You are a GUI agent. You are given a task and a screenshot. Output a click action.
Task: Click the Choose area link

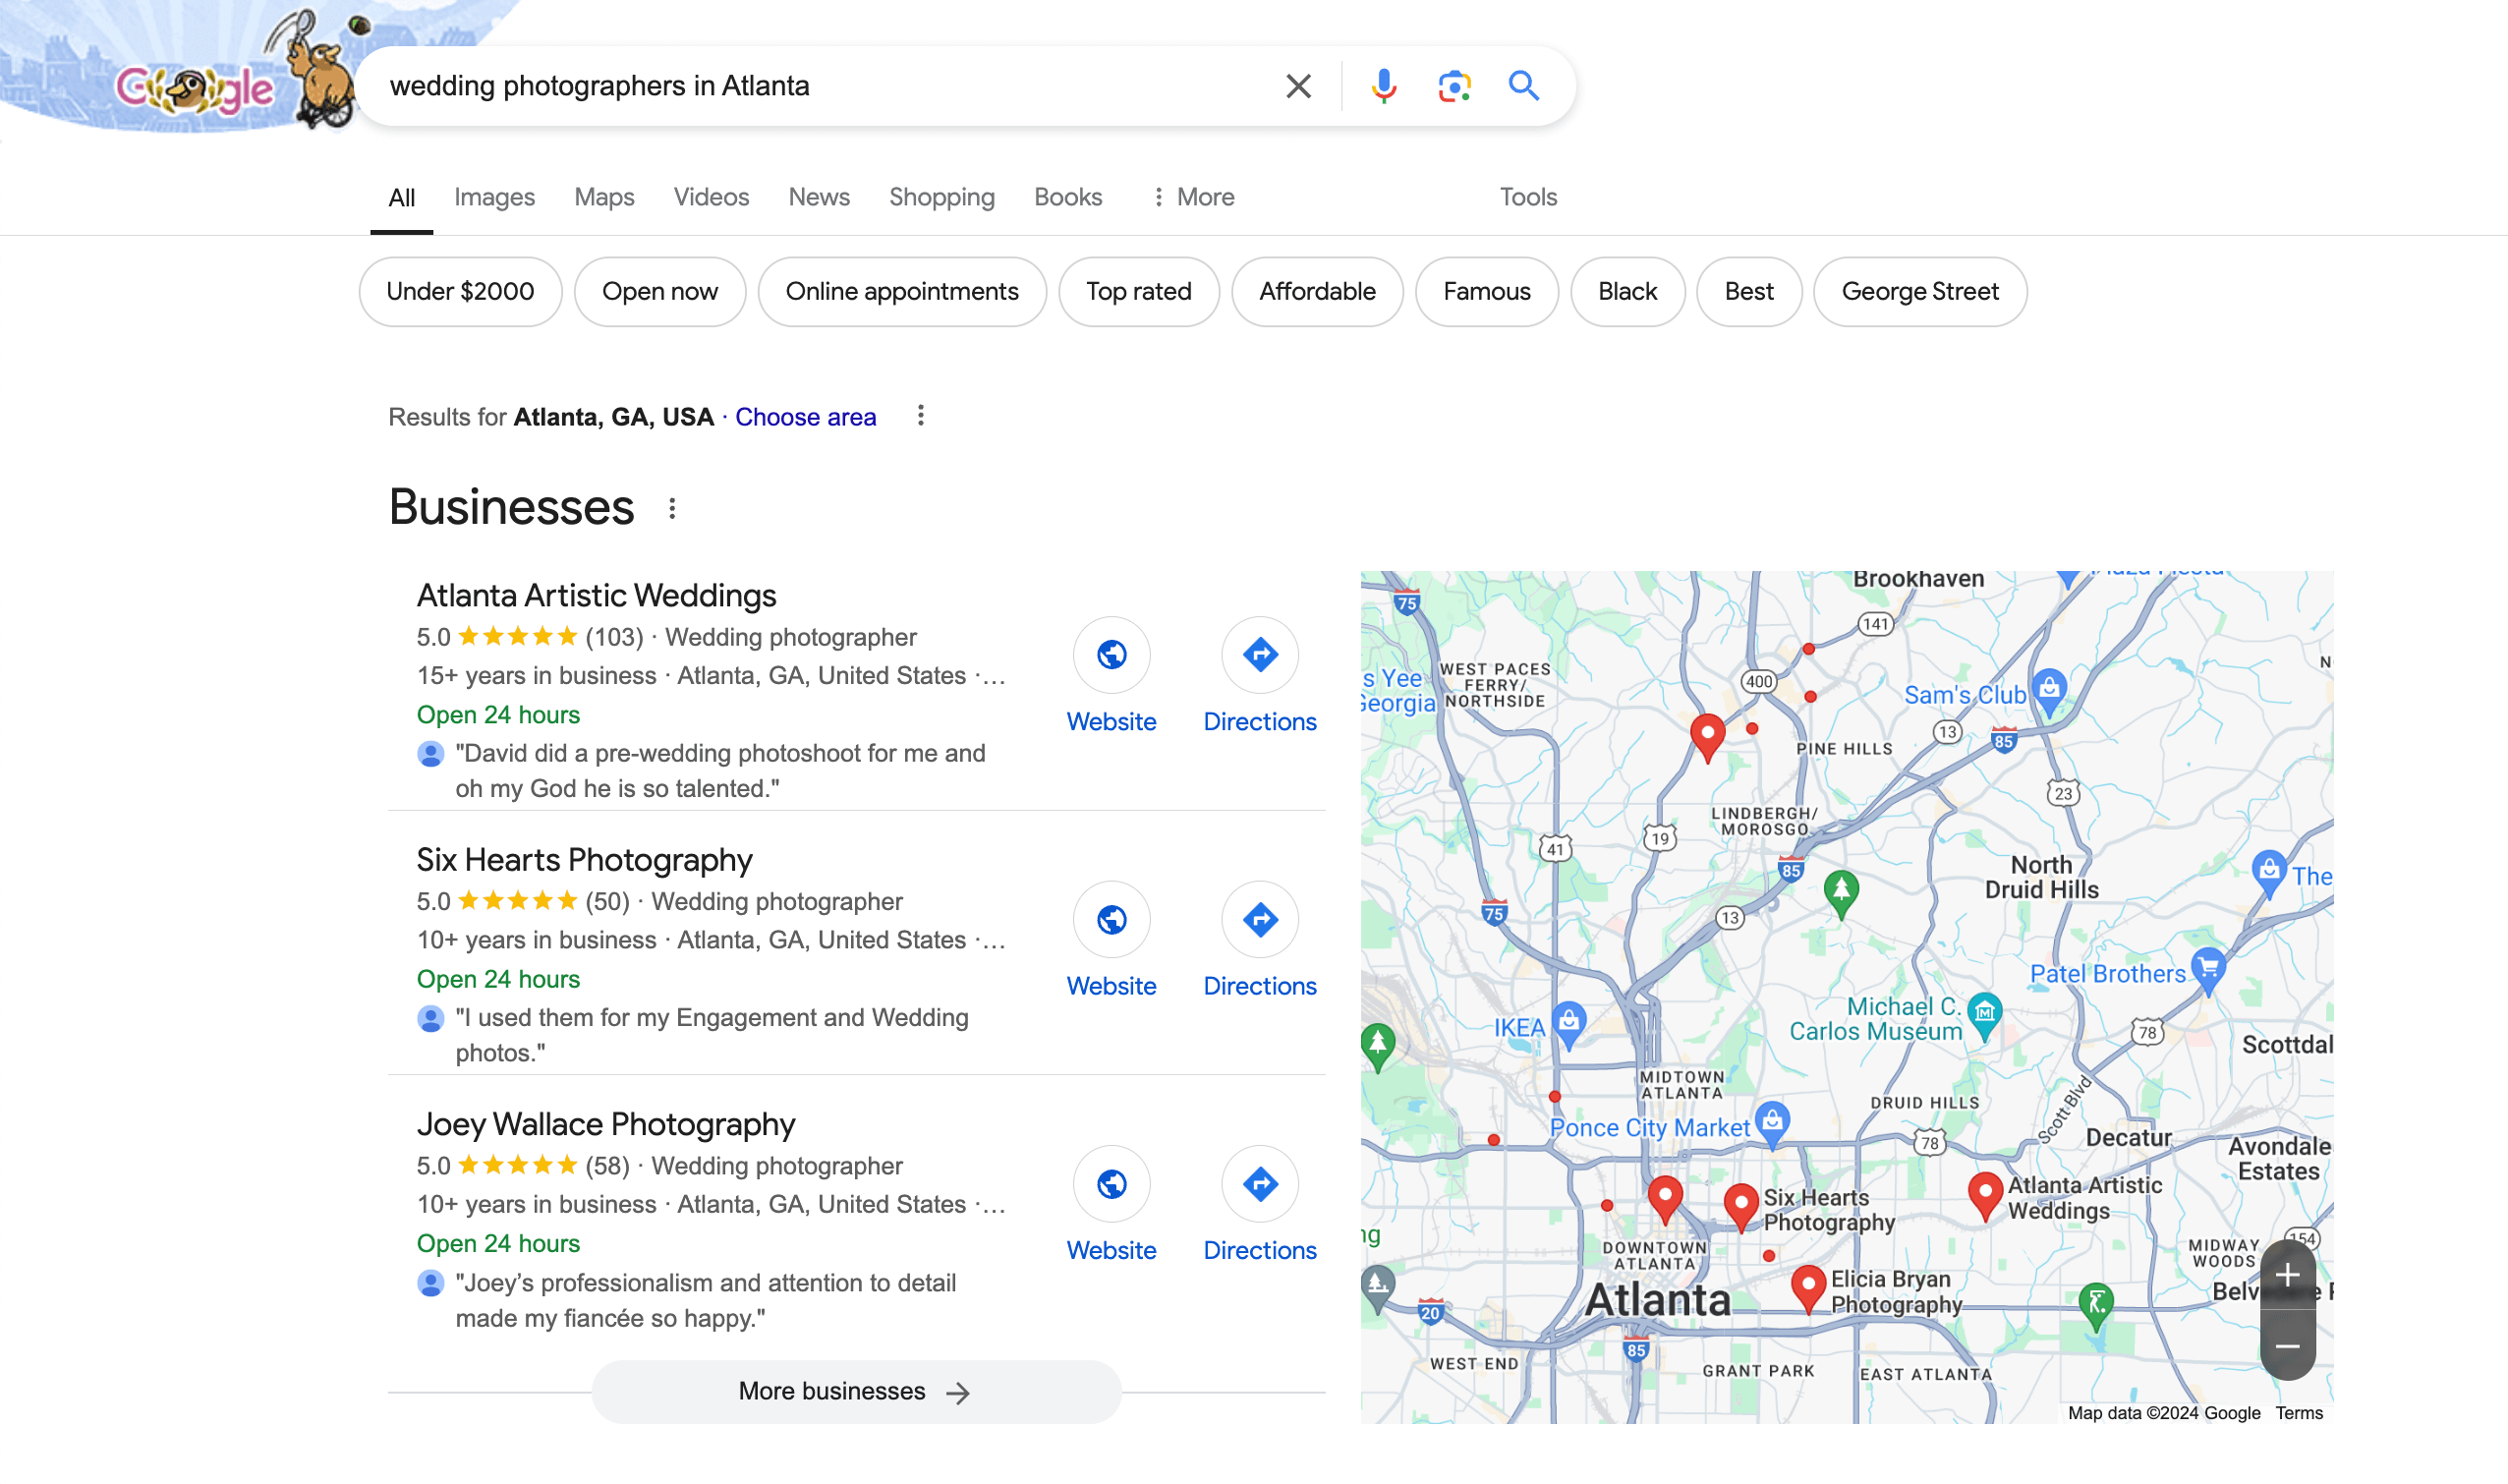(805, 417)
